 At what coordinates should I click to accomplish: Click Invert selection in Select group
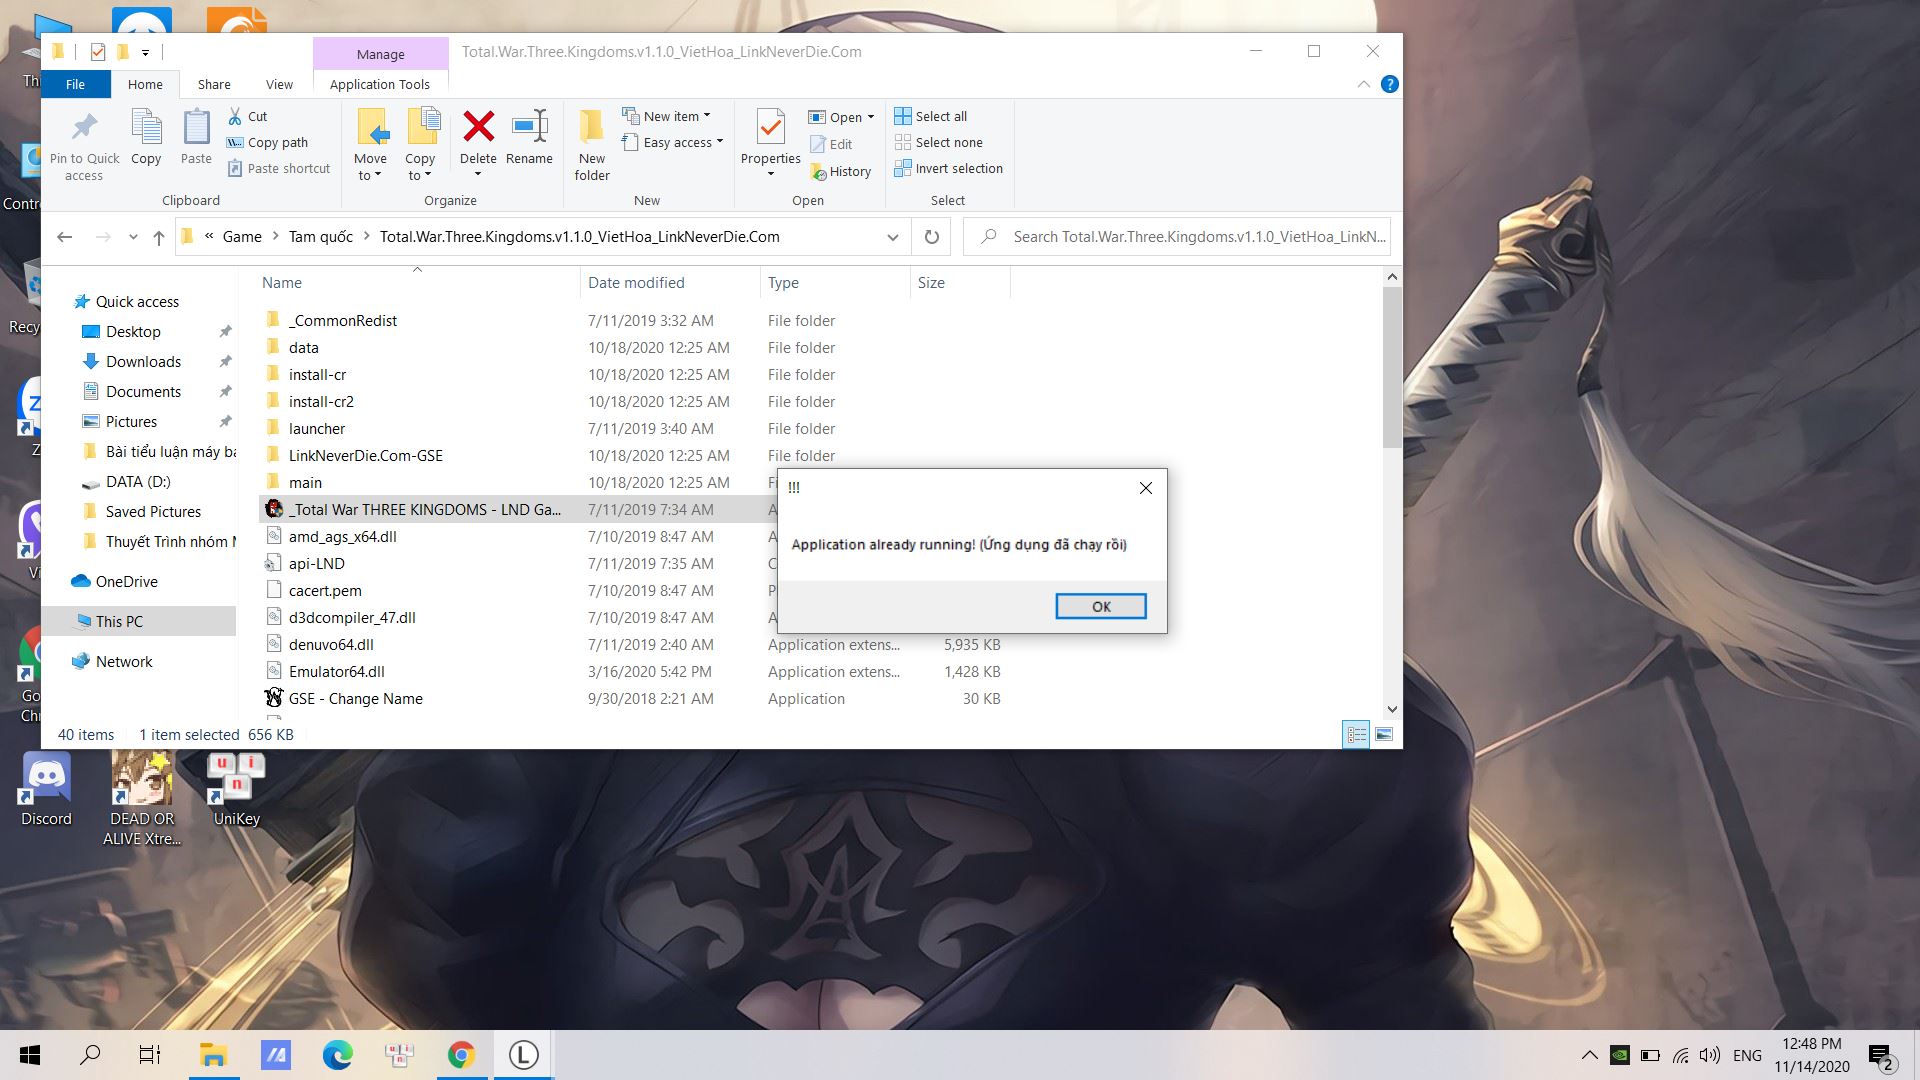pyautogui.click(x=948, y=169)
